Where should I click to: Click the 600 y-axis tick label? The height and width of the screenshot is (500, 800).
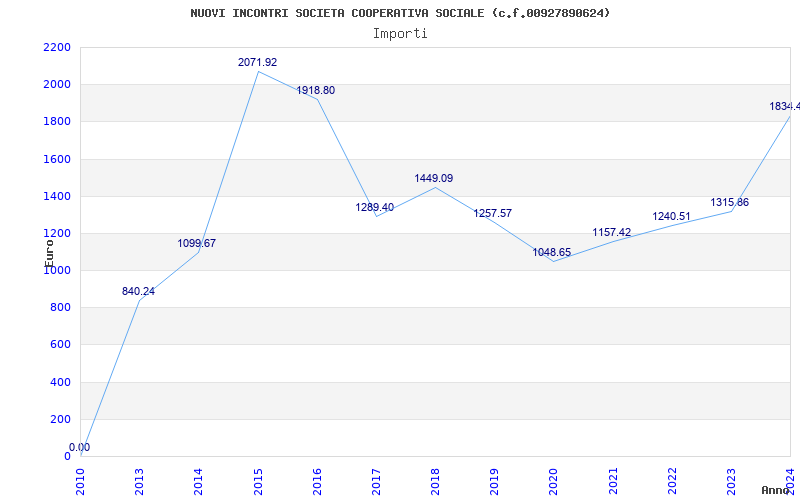point(61,345)
